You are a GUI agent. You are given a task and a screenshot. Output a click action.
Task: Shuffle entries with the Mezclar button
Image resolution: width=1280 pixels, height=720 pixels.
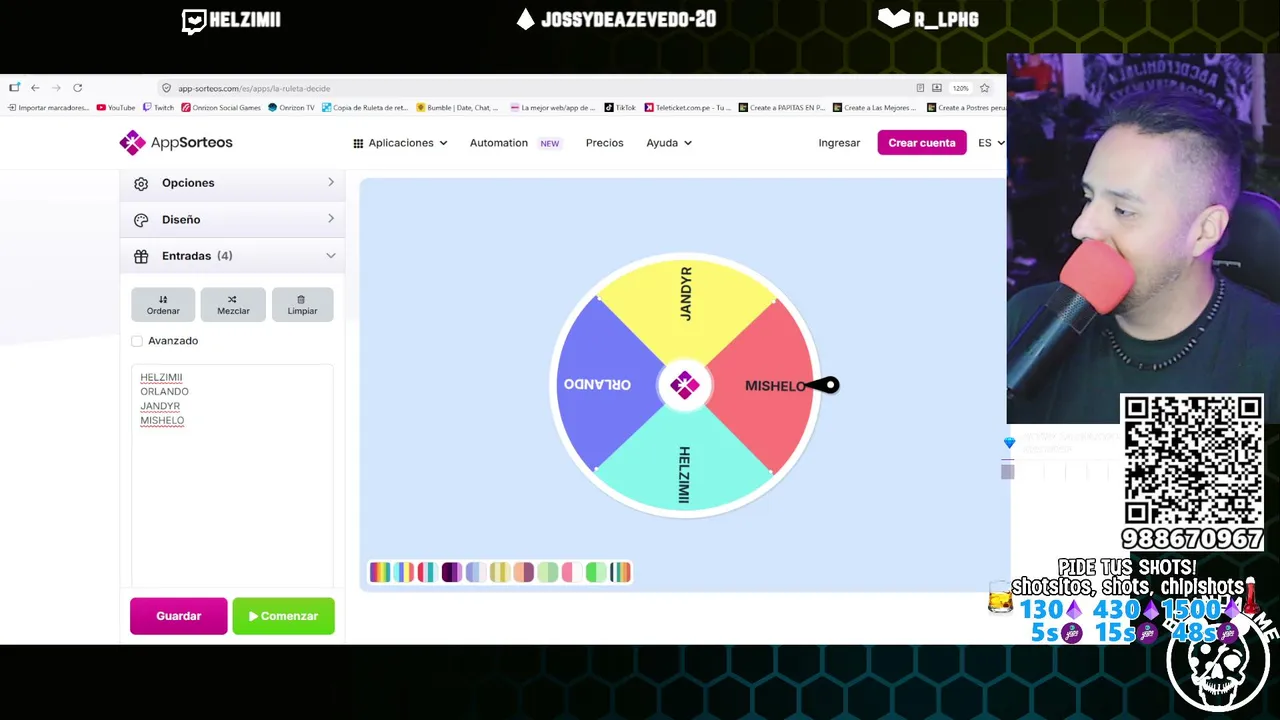[233, 305]
